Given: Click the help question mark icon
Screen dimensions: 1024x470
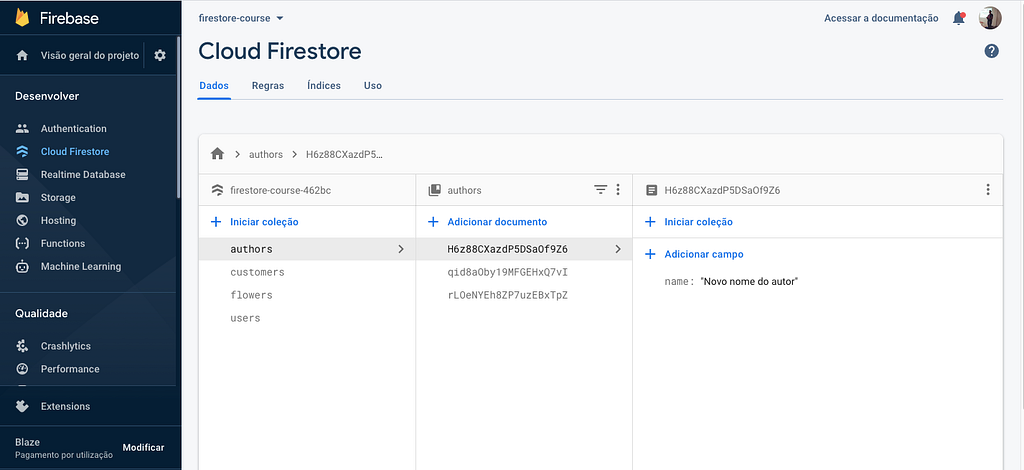Looking at the screenshot, I should [991, 51].
